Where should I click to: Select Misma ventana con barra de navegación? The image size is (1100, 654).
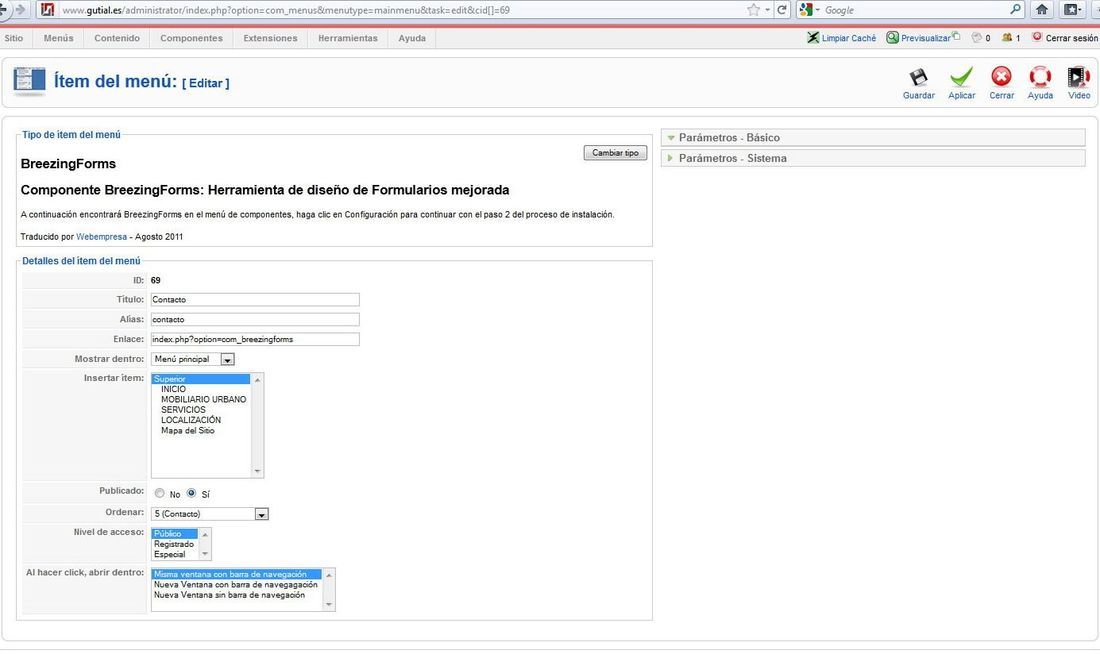[236, 574]
